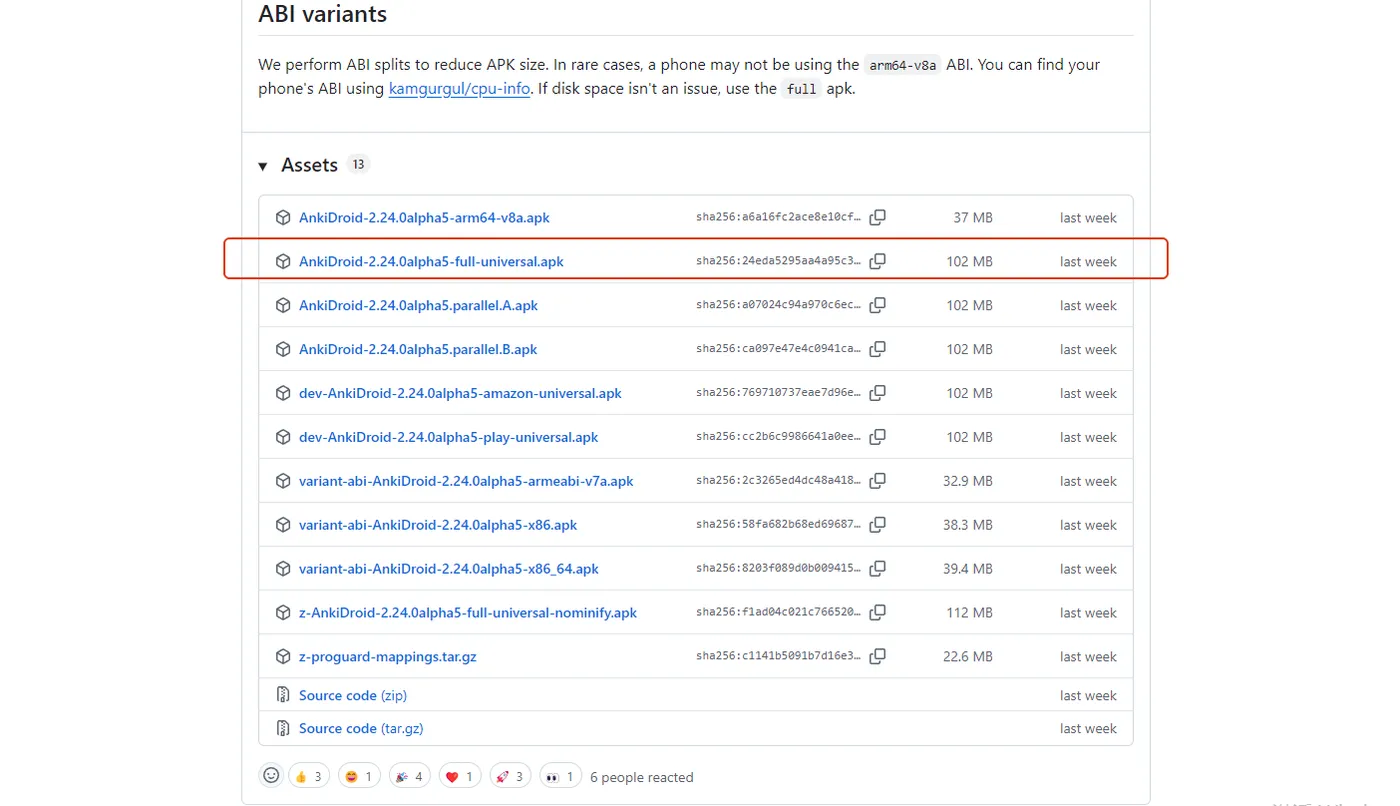Click 'last week' in Source code (zip) row
The height and width of the screenshot is (806, 1400).
1088,696
